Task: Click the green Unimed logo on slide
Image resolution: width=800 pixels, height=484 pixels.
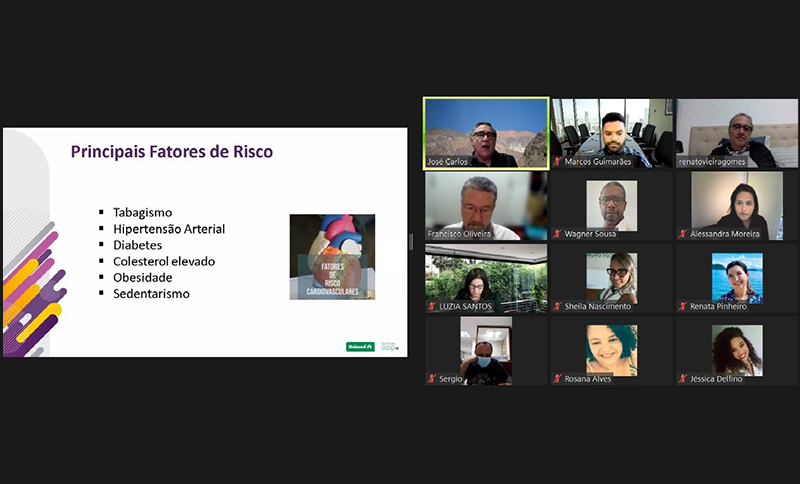Action: [x=360, y=347]
